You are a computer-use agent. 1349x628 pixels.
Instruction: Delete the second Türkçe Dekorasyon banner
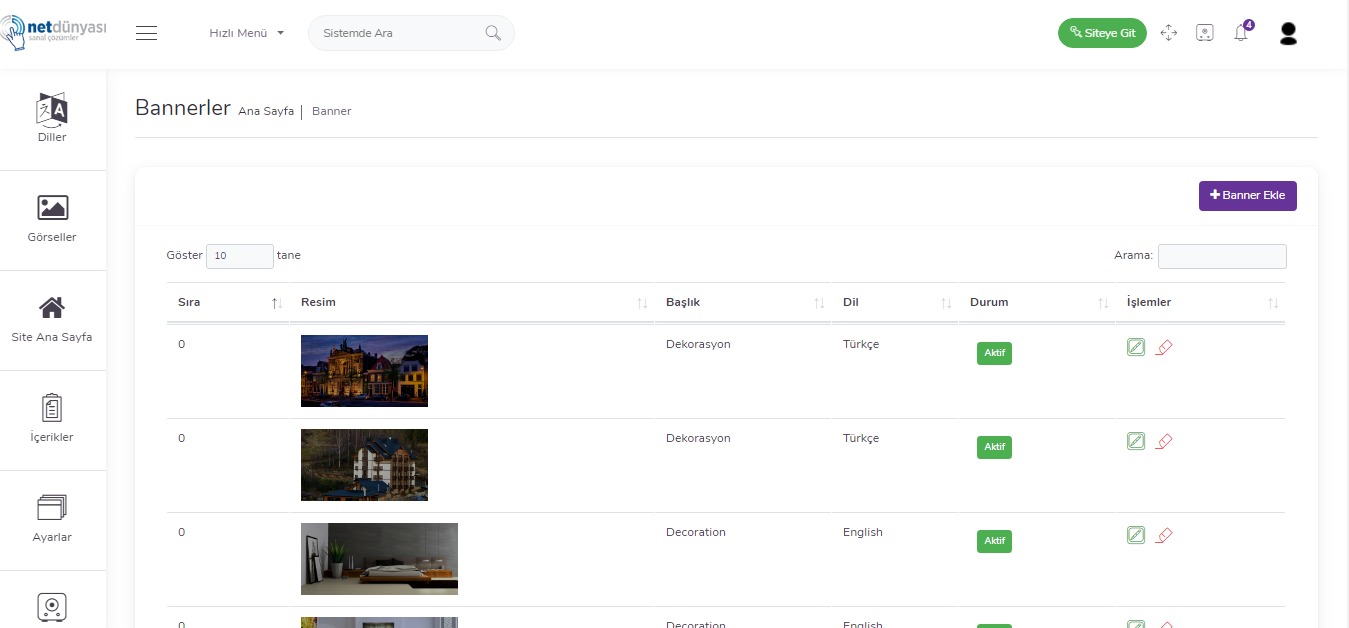click(1164, 441)
